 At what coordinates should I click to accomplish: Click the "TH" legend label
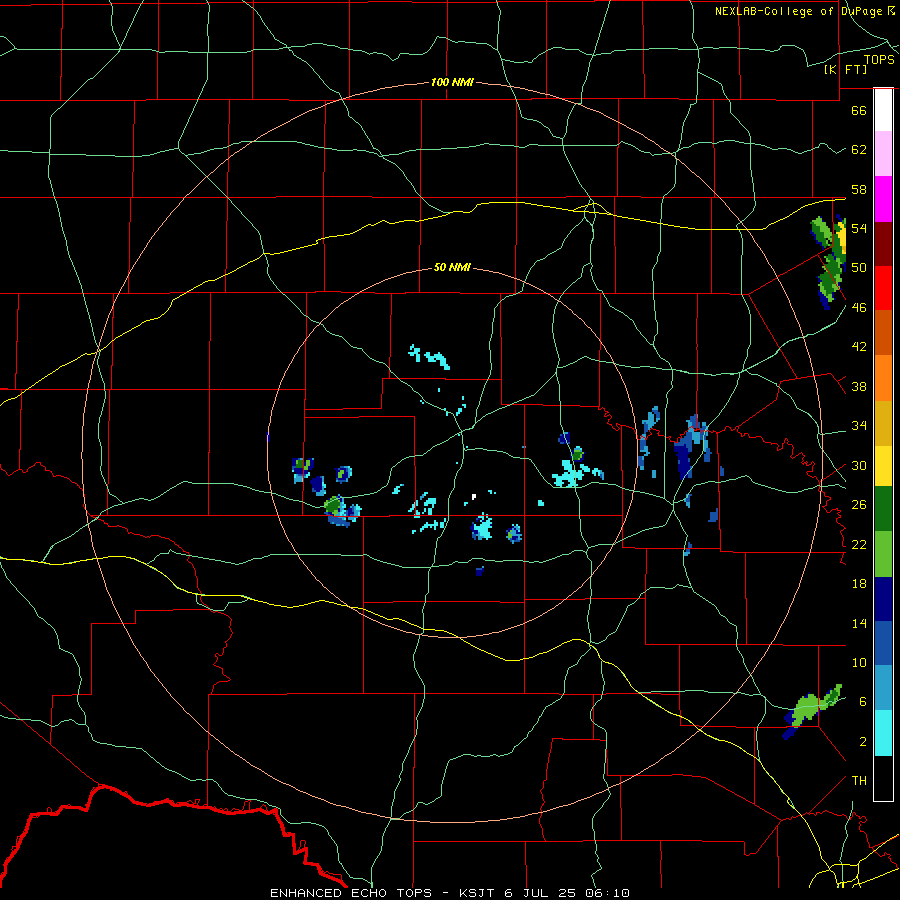coord(859,781)
